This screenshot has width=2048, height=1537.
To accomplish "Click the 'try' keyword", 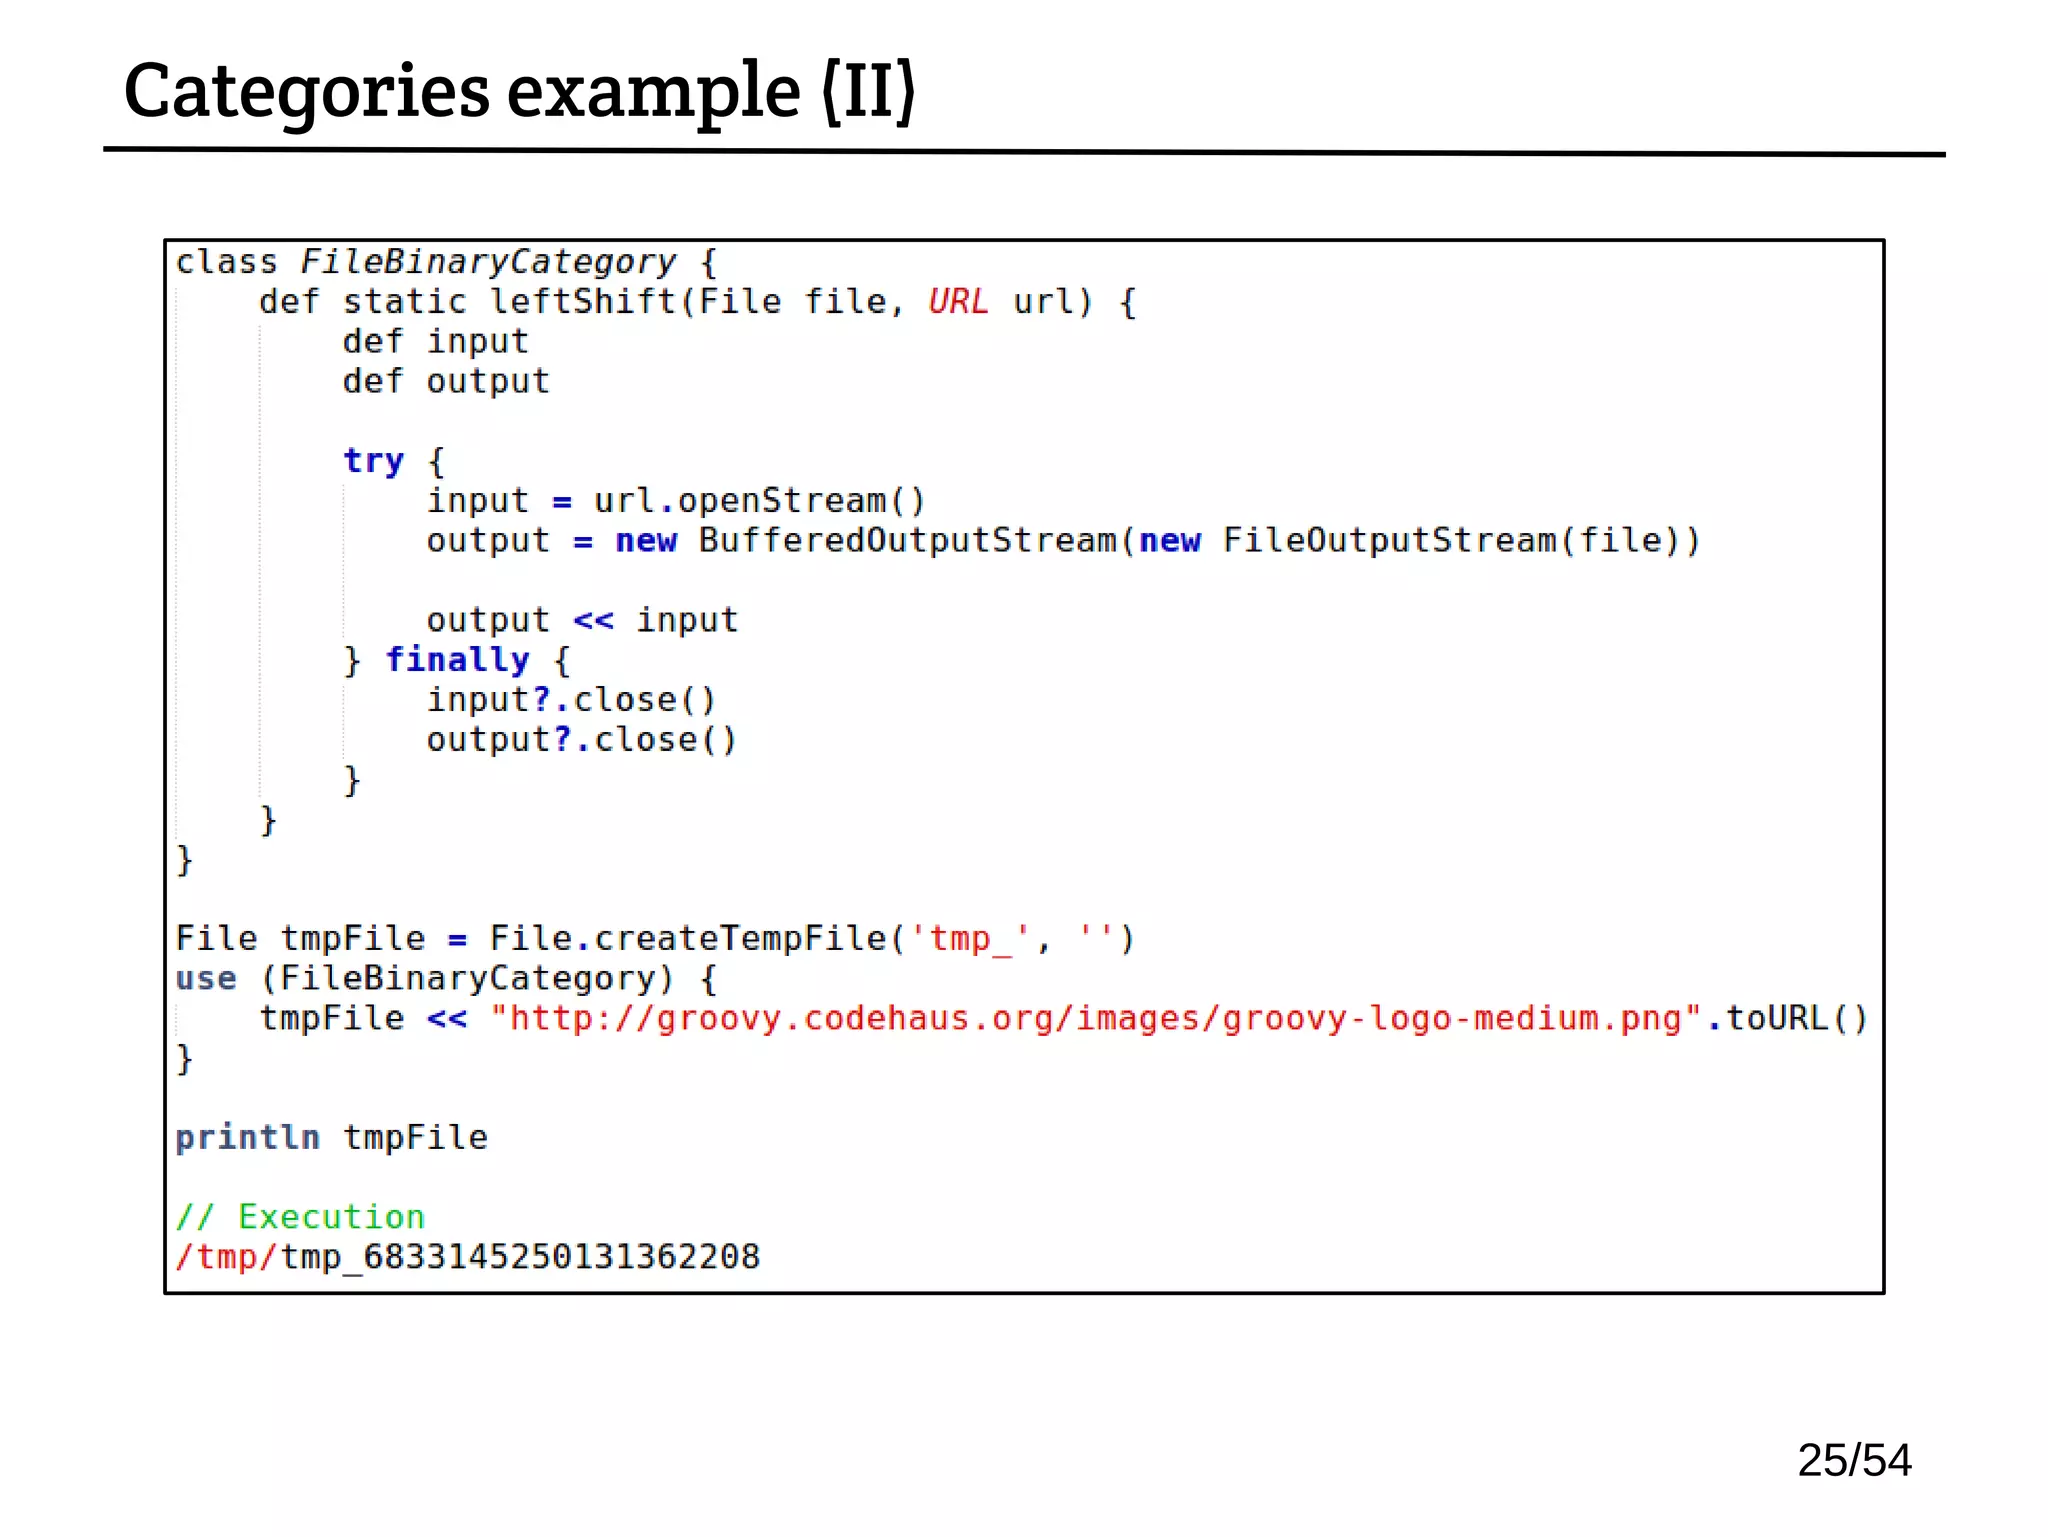I will point(373,461).
